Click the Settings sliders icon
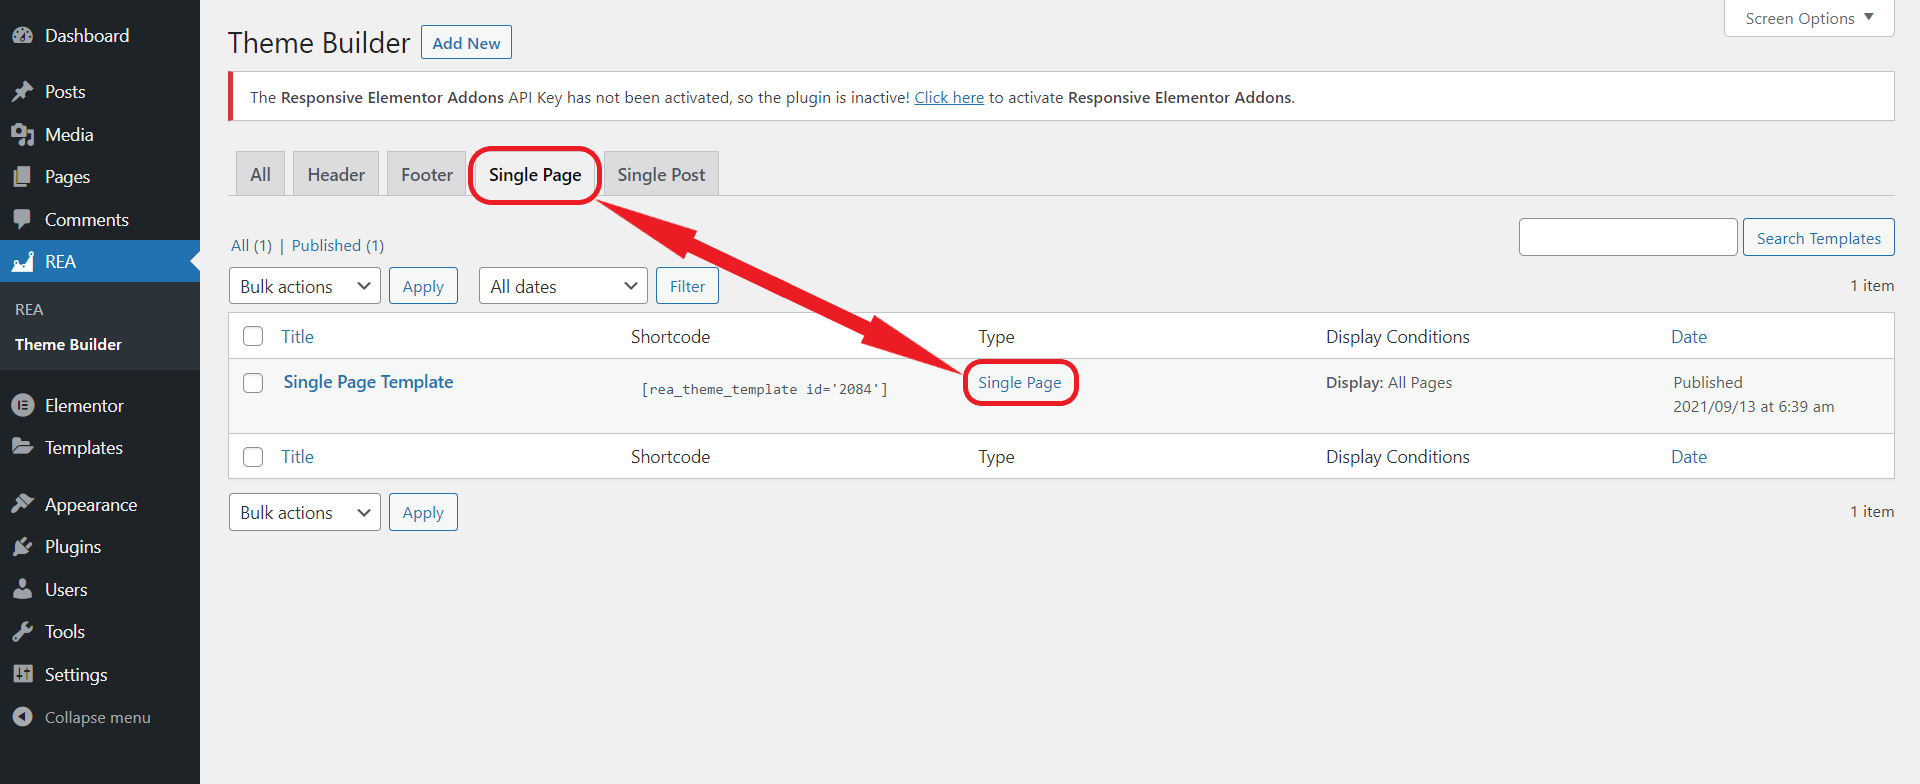Image resolution: width=1920 pixels, height=784 pixels. 23,675
